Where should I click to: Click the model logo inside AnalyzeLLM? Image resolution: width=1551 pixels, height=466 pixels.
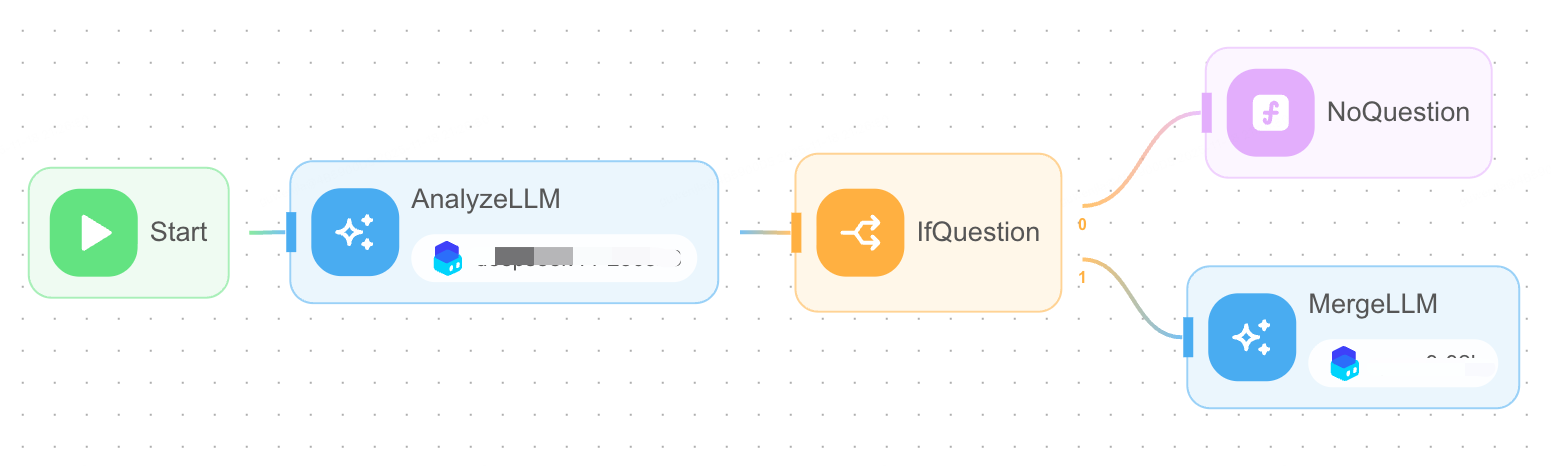(x=447, y=258)
